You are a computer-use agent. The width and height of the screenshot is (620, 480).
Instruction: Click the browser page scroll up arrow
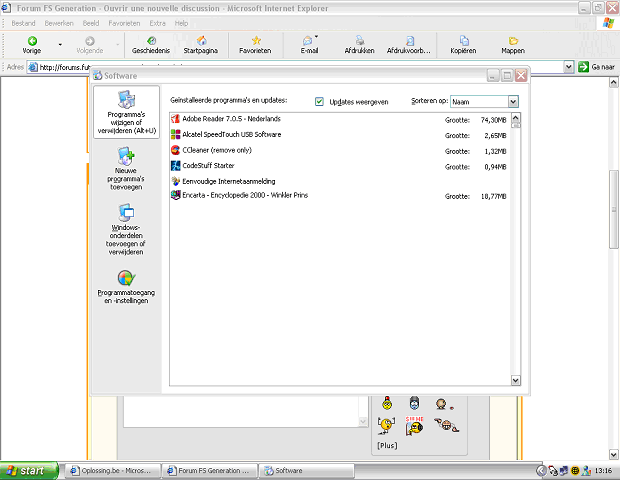pyautogui.click(x=613, y=82)
